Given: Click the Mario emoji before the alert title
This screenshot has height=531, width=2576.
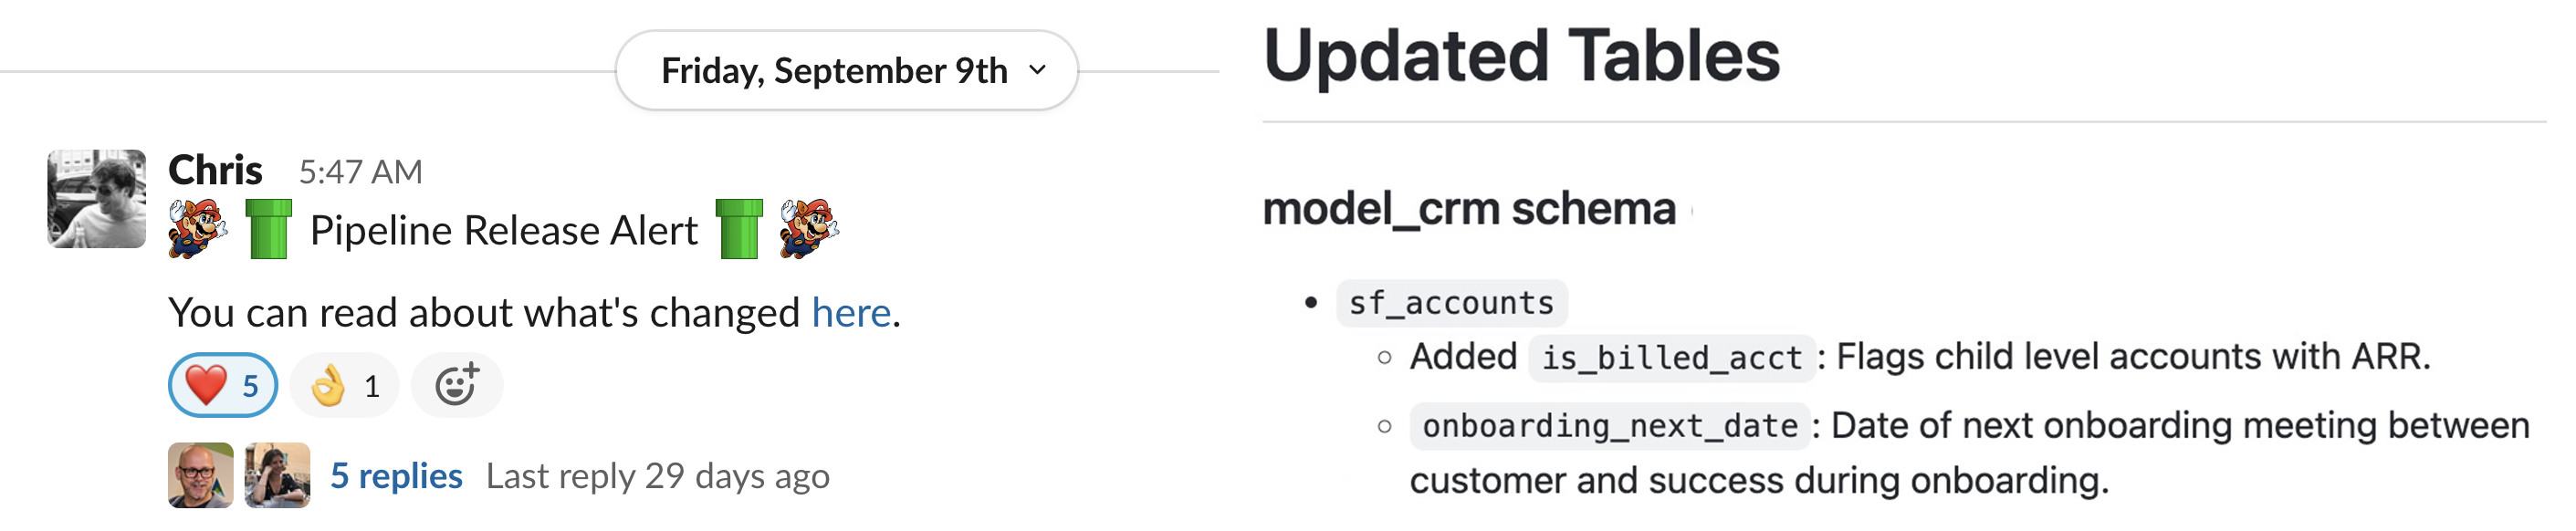Looking at the screenshot, I should (197, 229).
